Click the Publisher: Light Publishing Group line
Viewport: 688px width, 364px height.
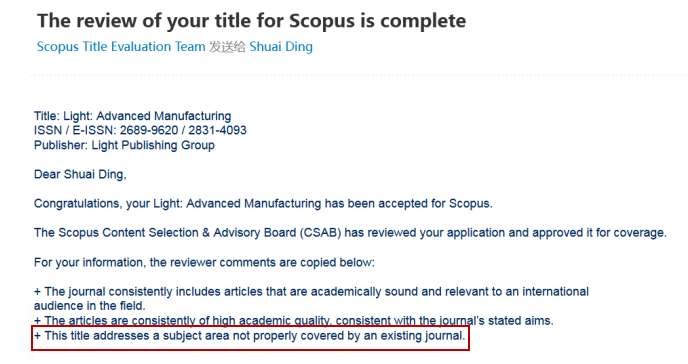coord(124,145)
